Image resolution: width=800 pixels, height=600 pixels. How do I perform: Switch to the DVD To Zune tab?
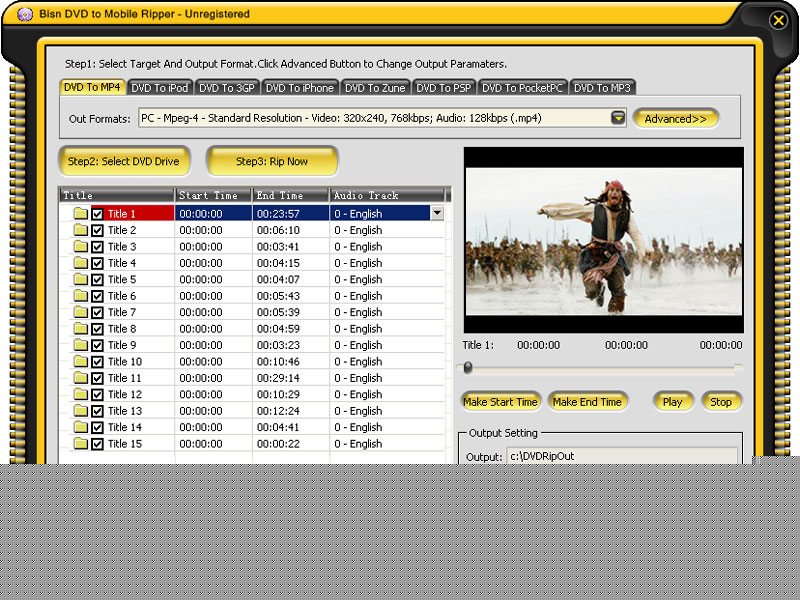(375, 88)
